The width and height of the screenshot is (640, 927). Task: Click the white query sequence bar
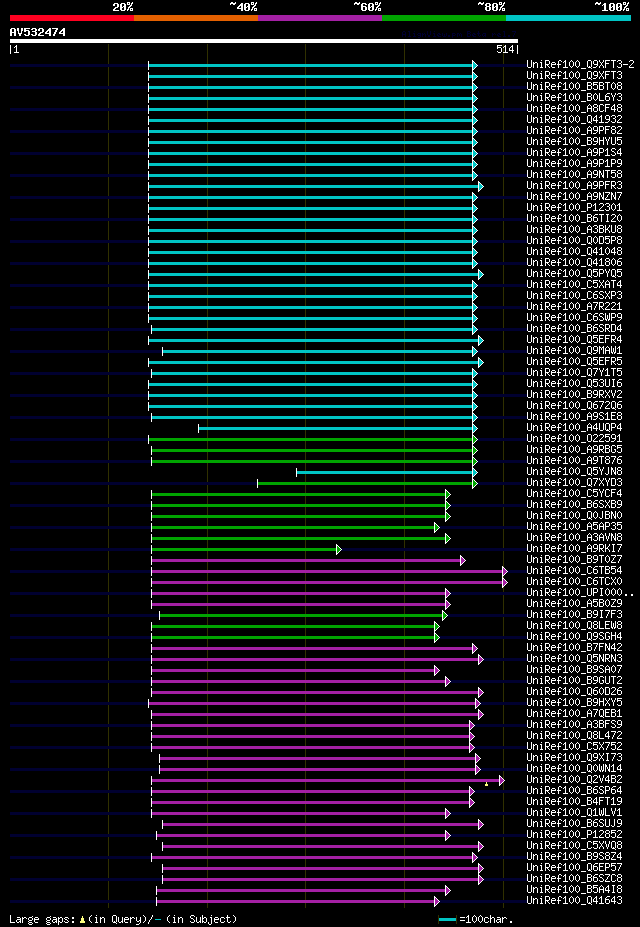264,41
